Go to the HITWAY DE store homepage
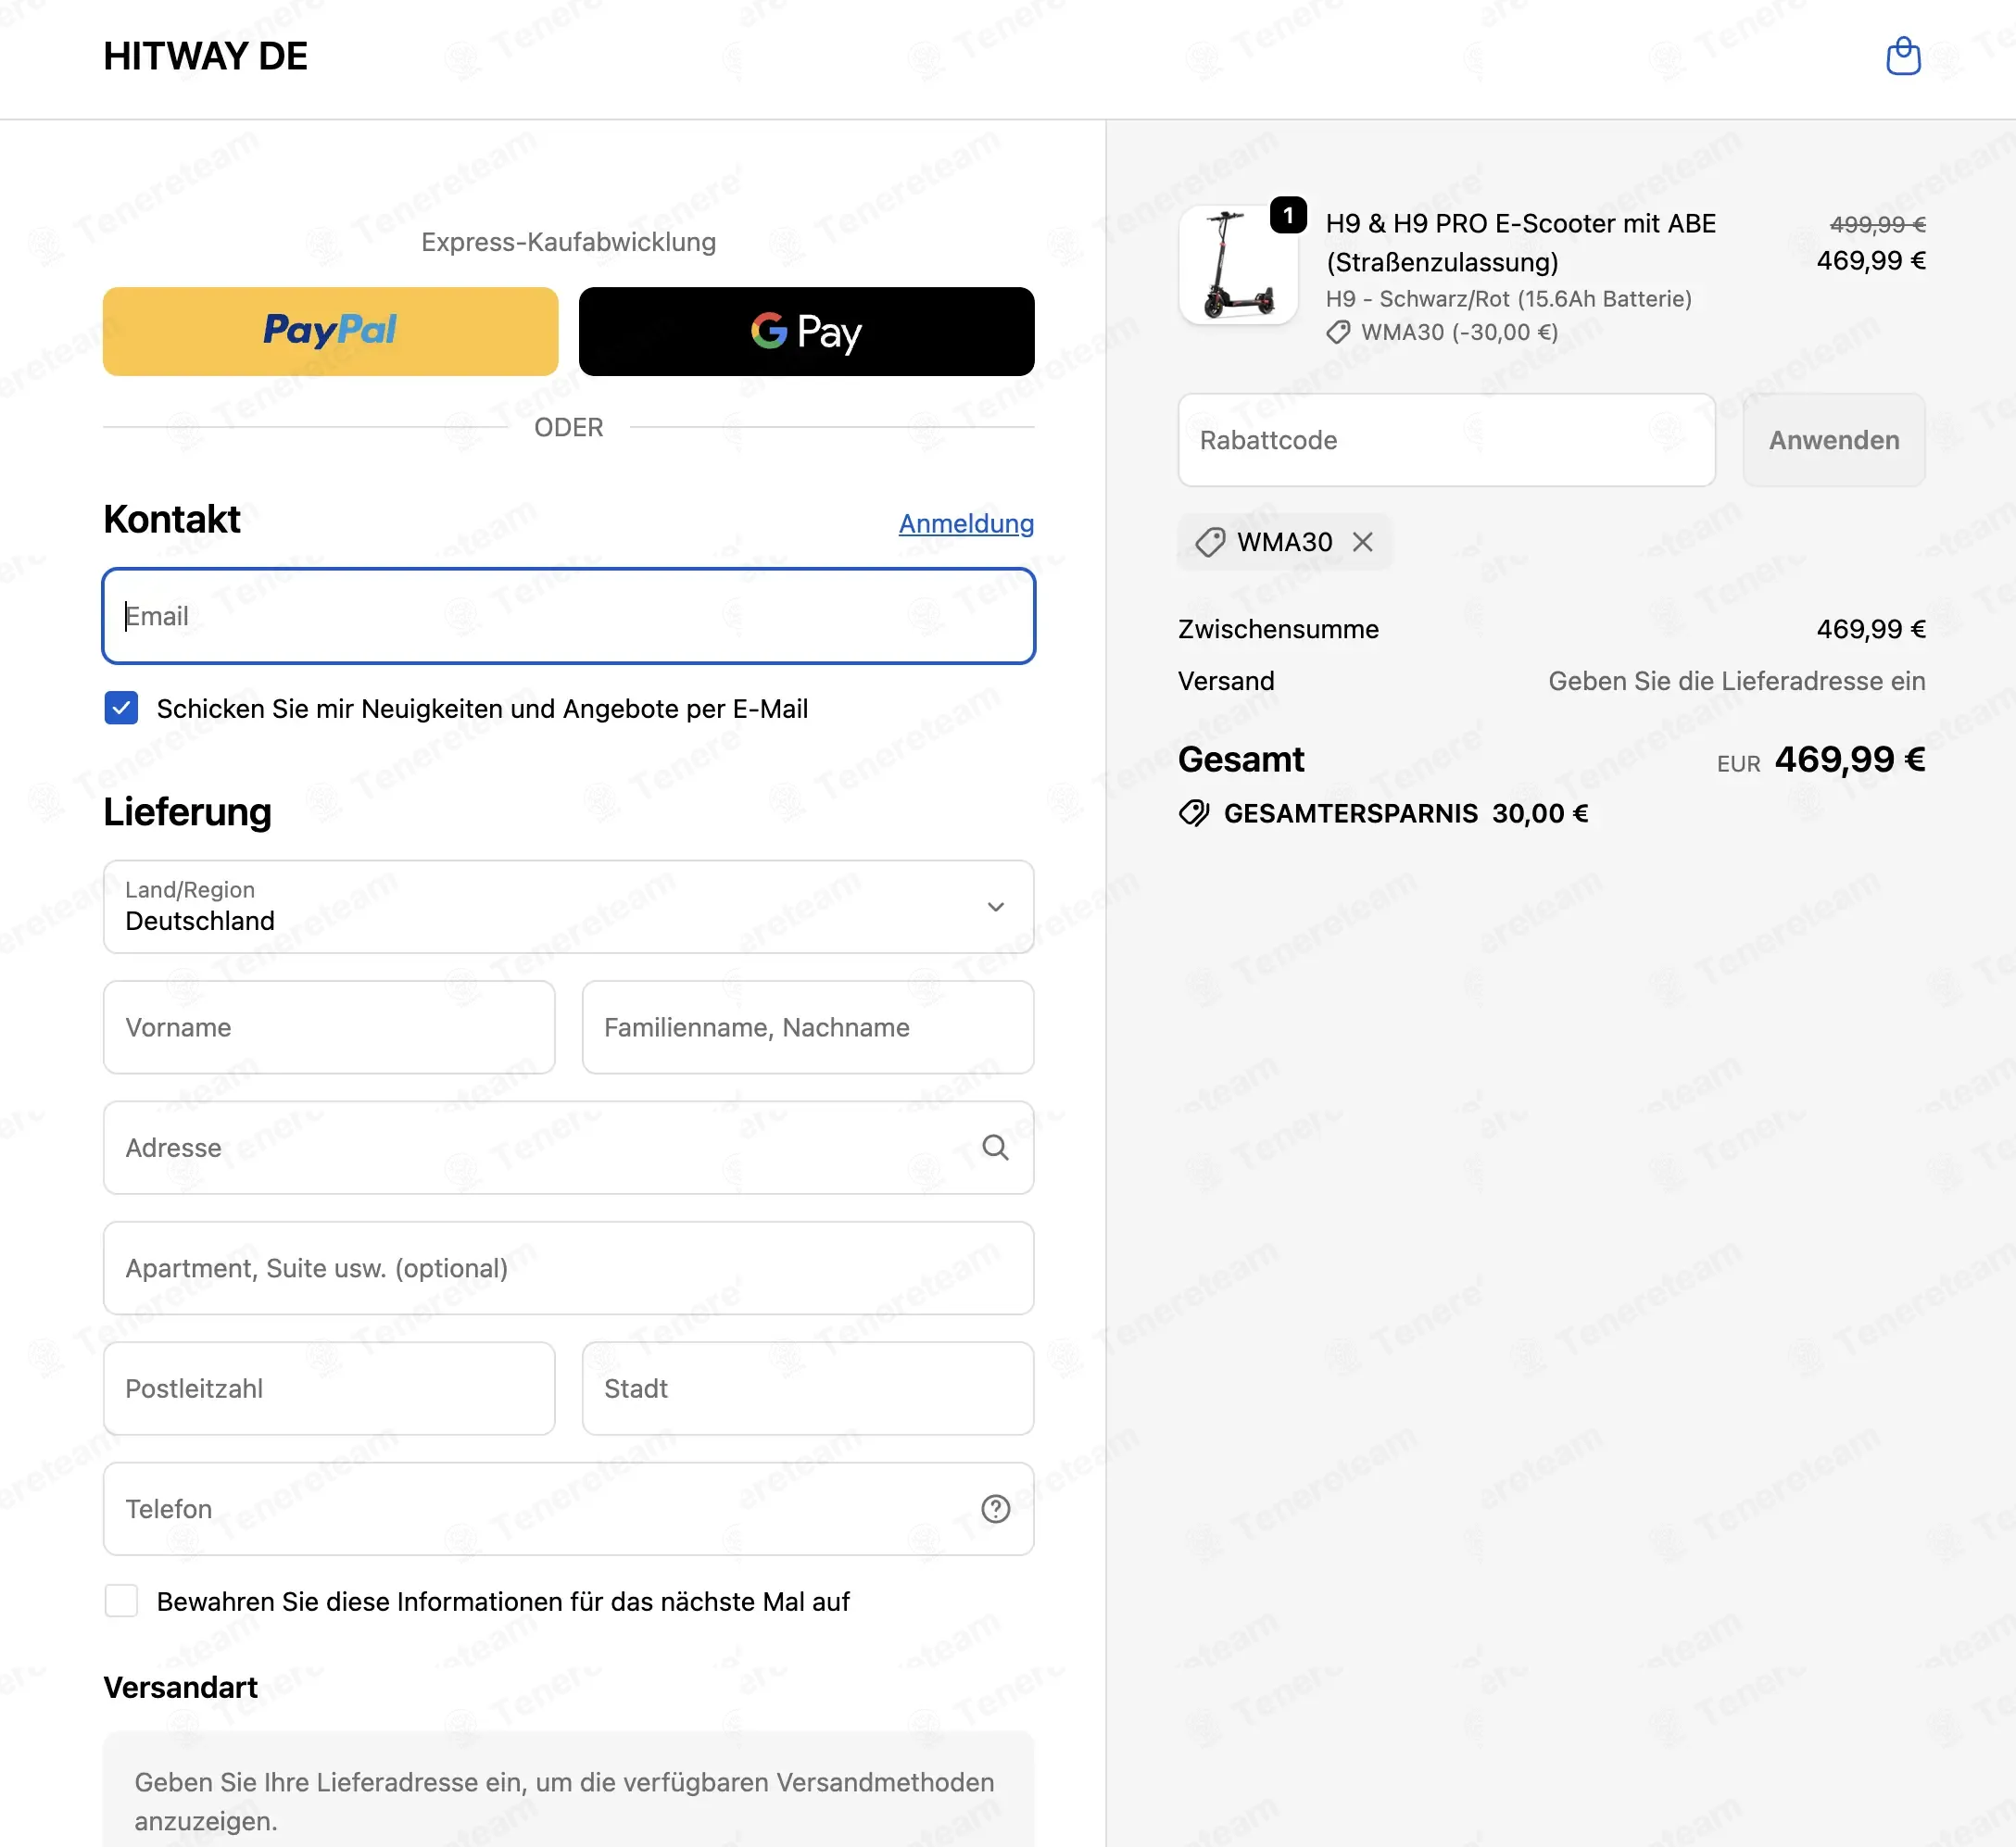The height and width of the screenshot is (1847, 2016). 205,56
